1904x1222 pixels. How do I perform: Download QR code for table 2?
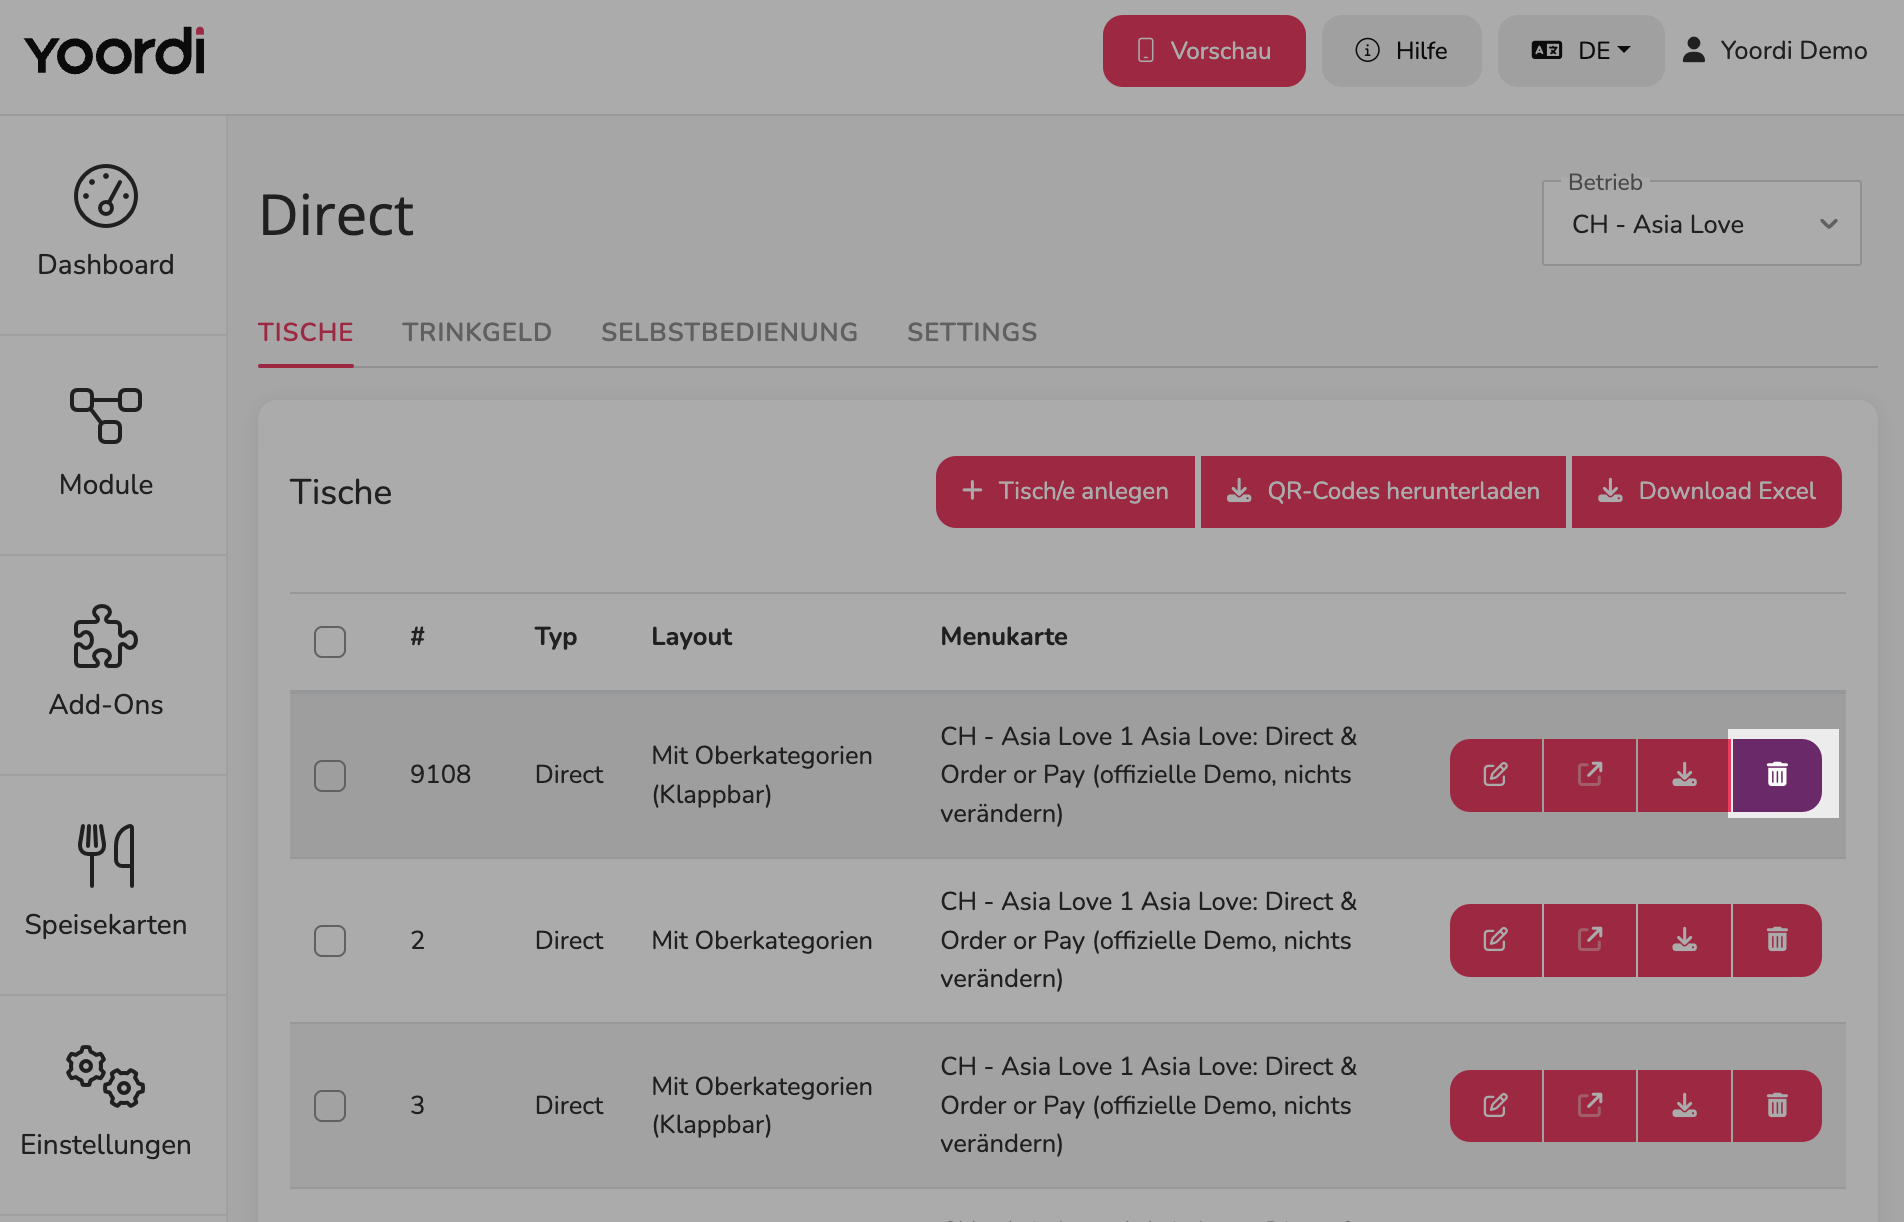(1684, 940)
